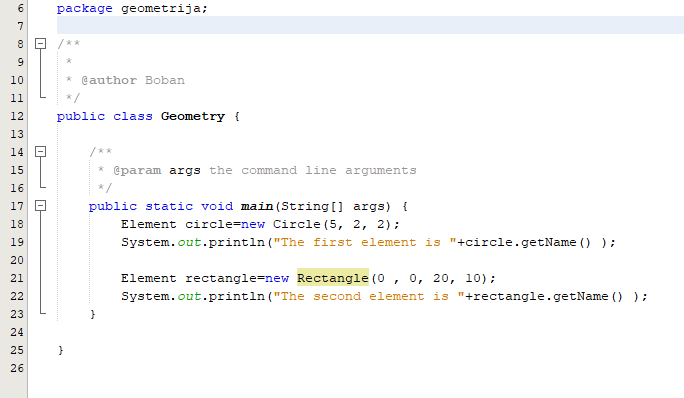Click the closing brace on line 25
Image resolution: width=684 pixels, height=398 pixels.
pos(61,350)
